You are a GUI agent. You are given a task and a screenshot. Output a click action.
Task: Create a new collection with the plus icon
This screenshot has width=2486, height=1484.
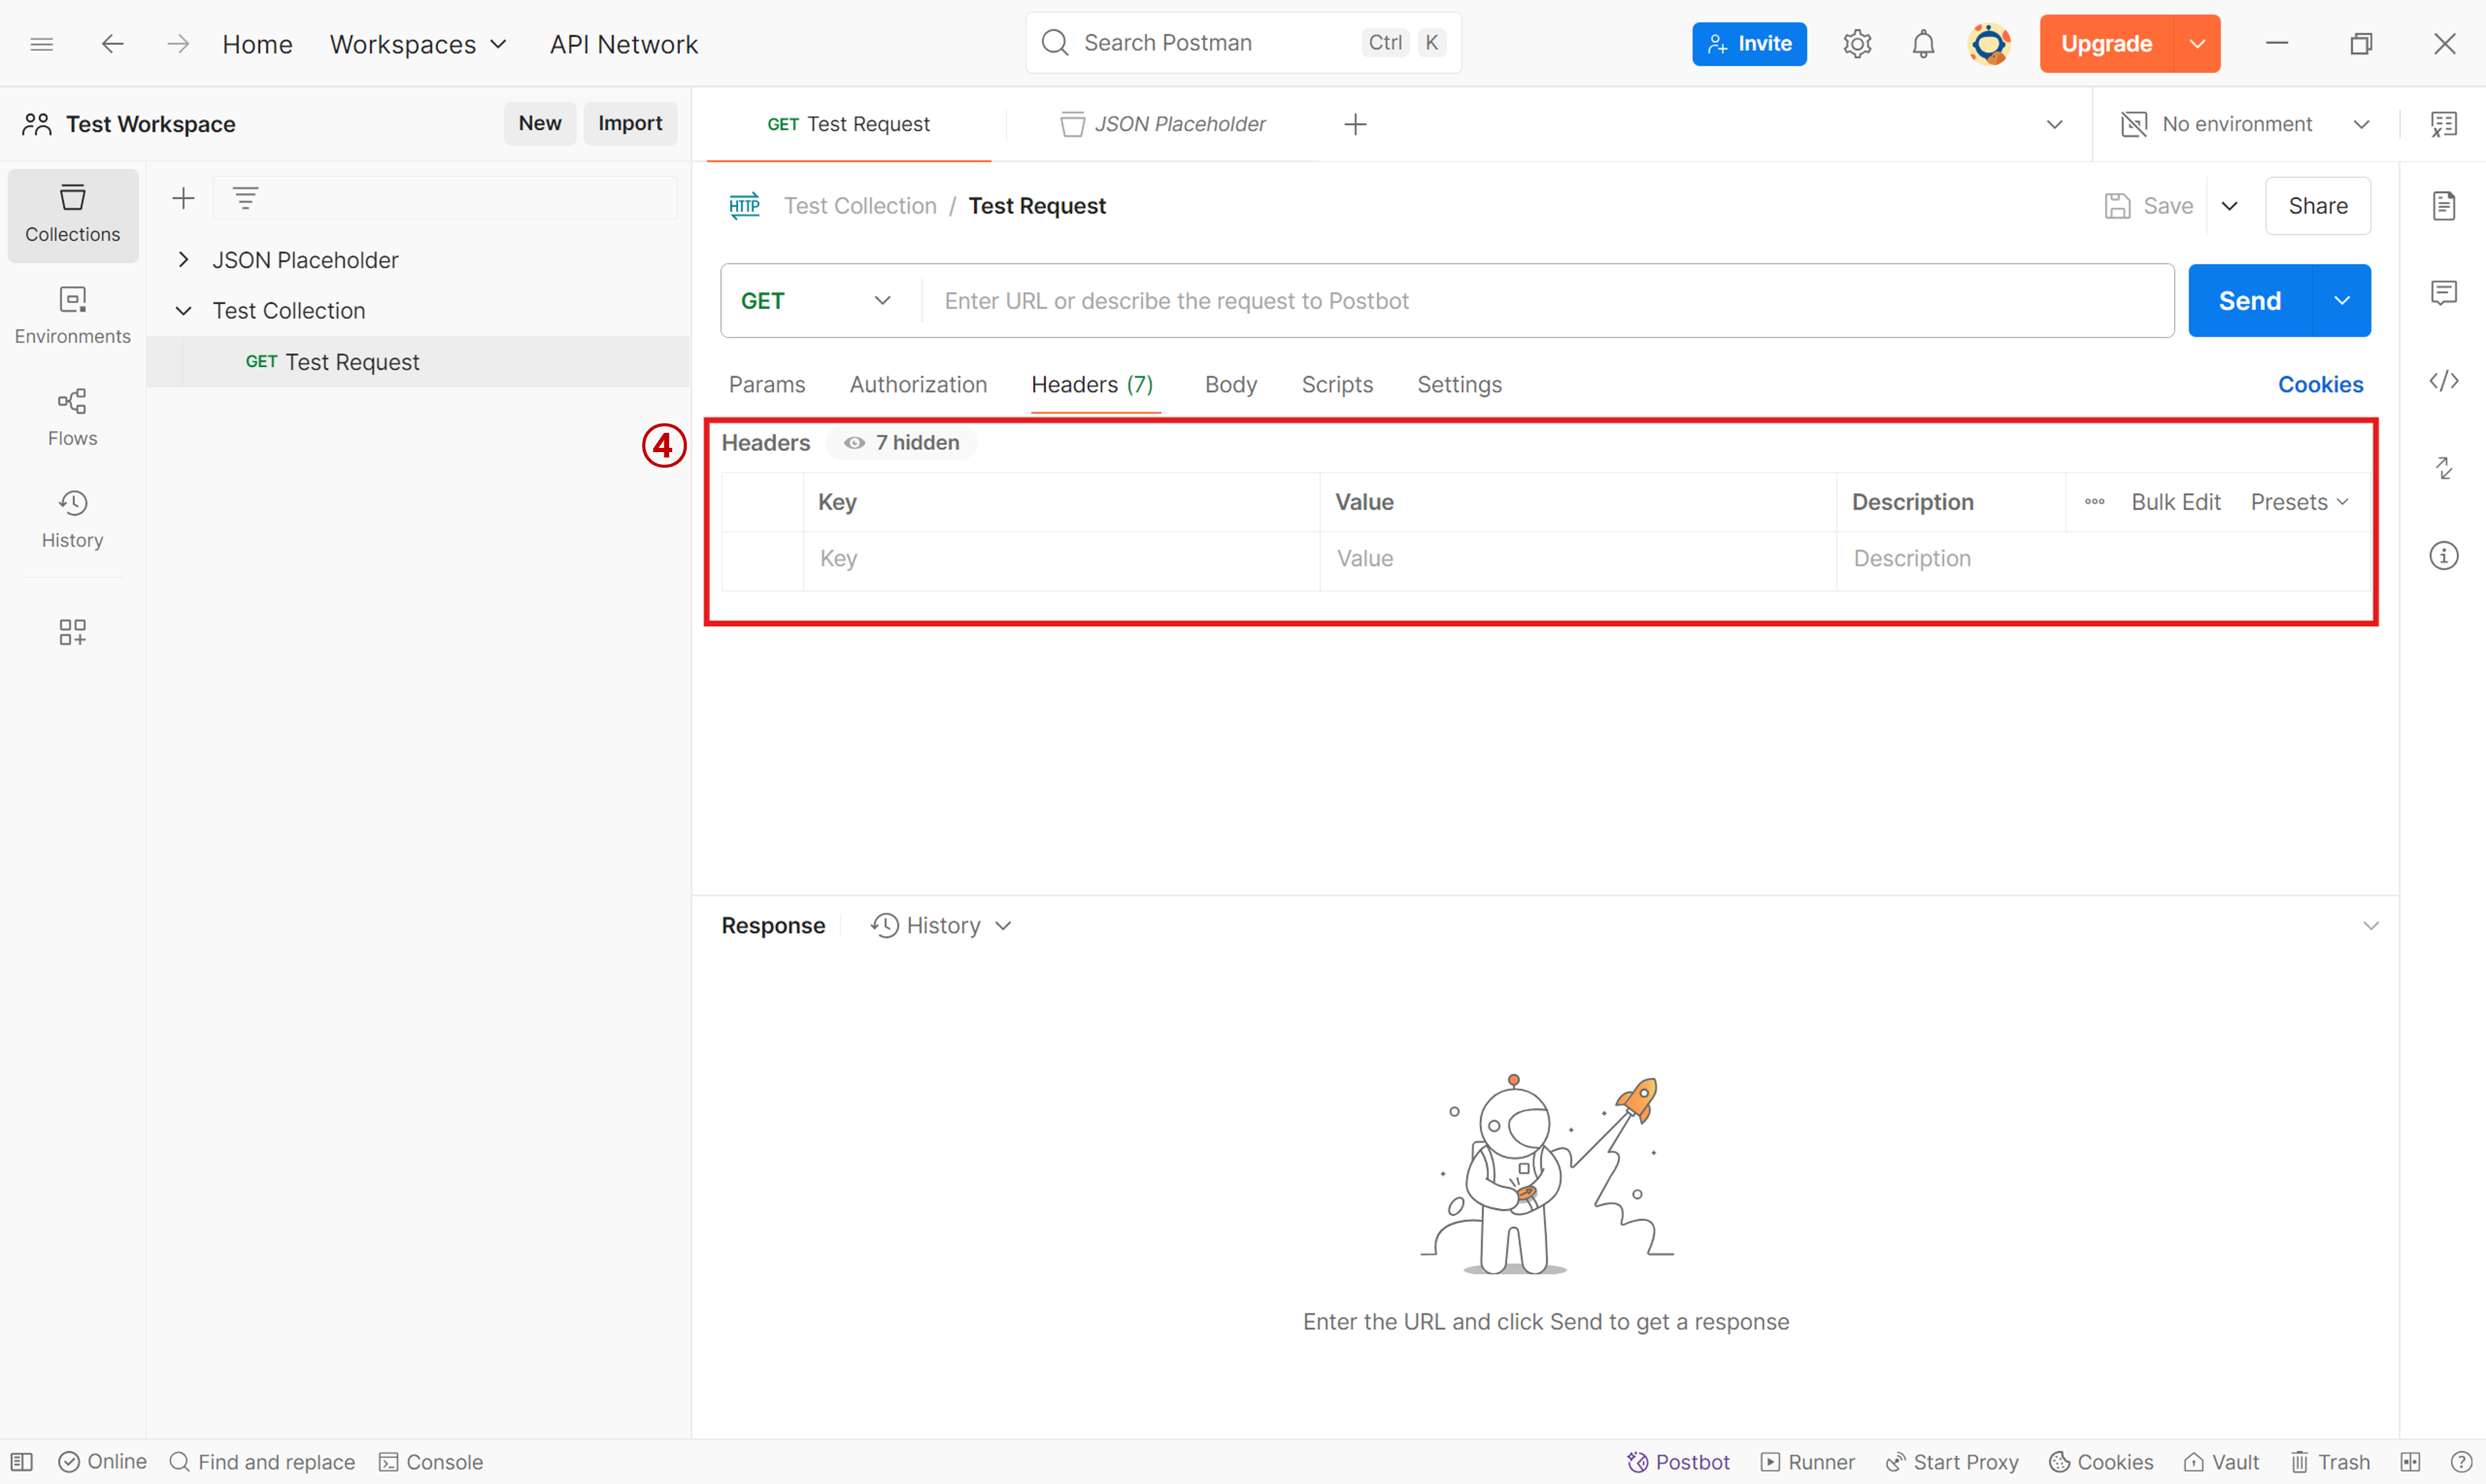tap(183, 198)
